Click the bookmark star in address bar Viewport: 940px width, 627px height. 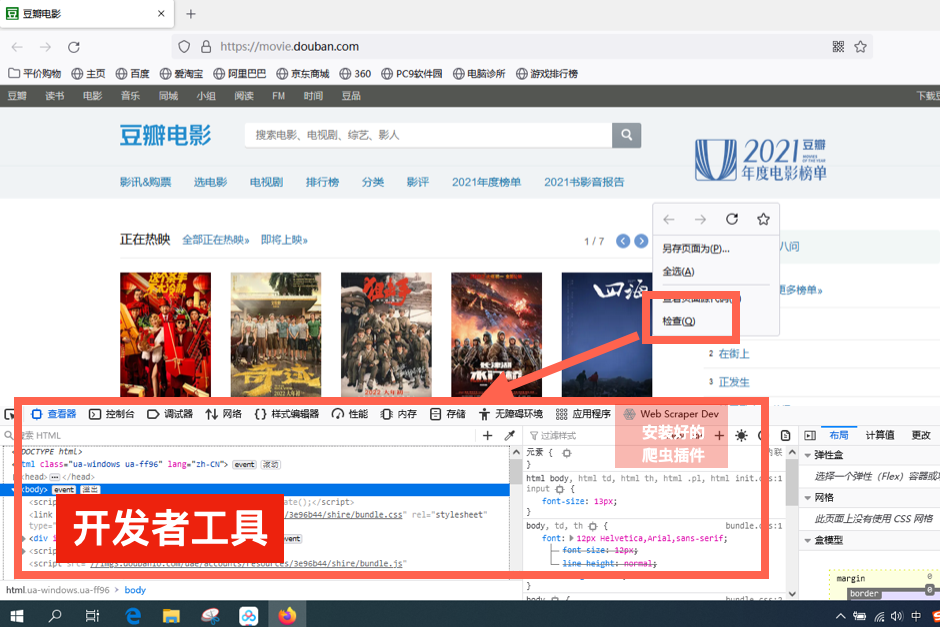[x=860, y=47]
